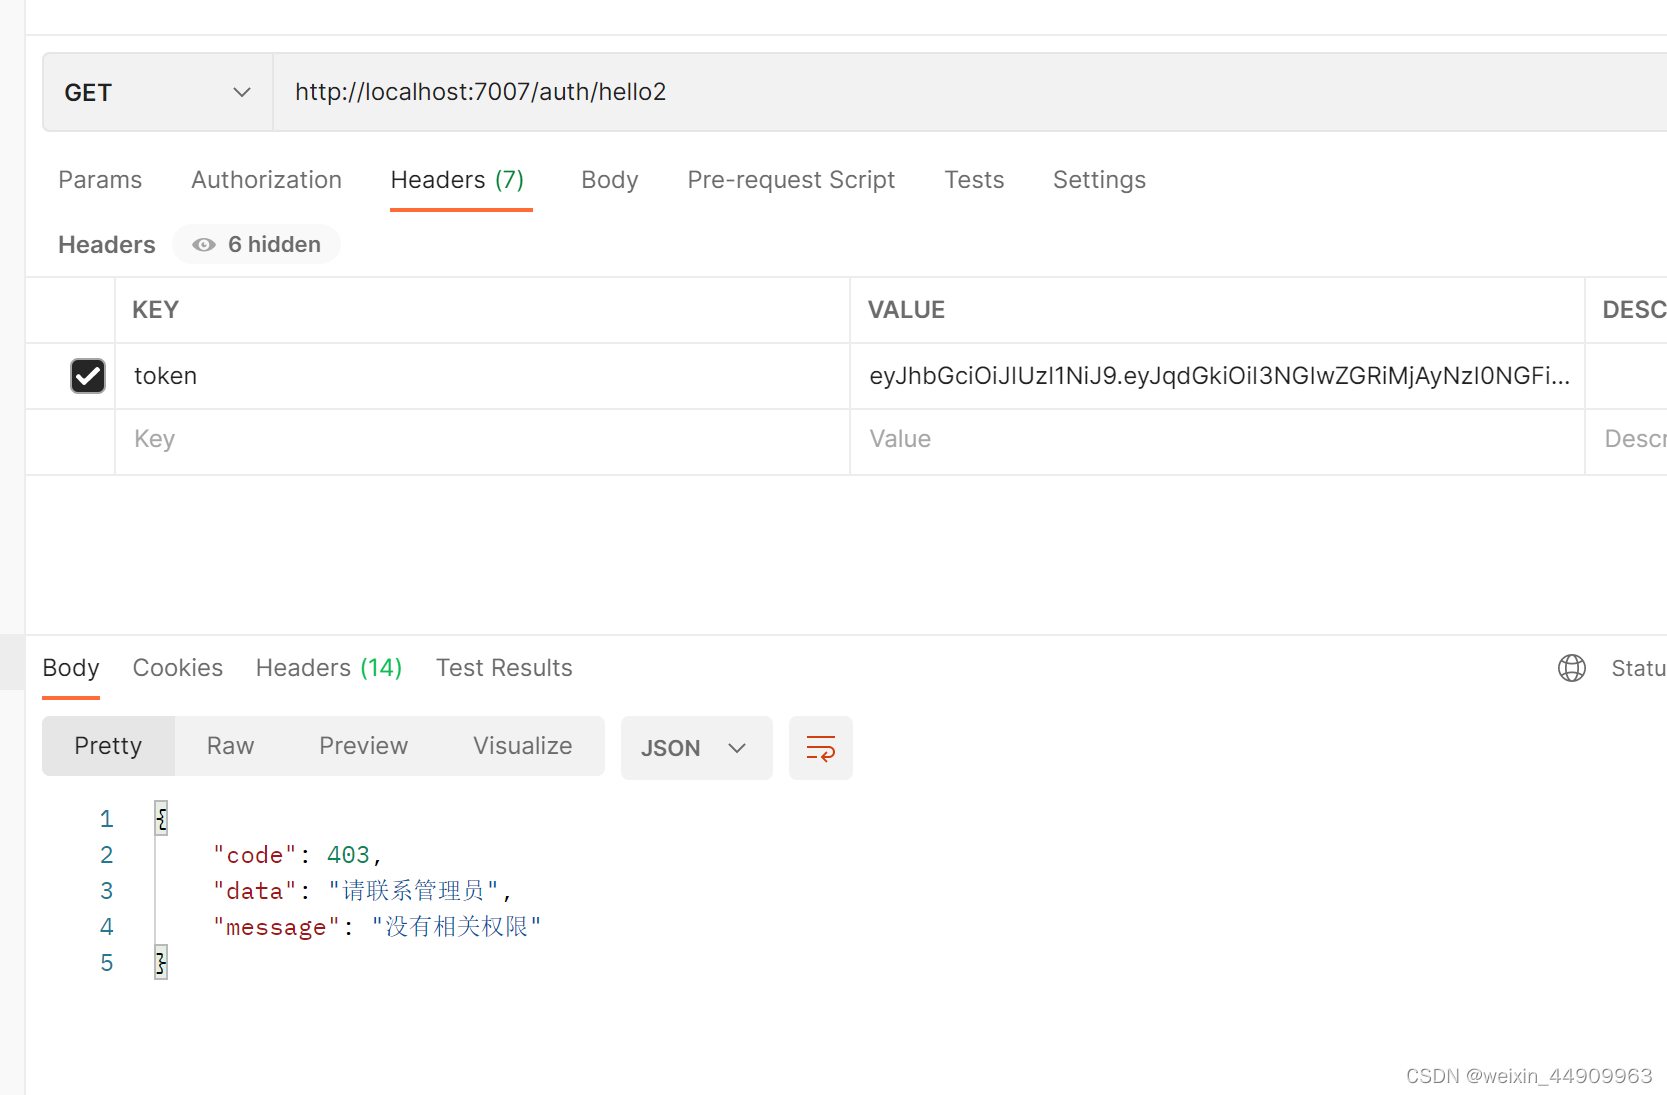Switch response view to Pretty
The width and height of the screenshot is (1667, 1095).
(x=108, y=746)
